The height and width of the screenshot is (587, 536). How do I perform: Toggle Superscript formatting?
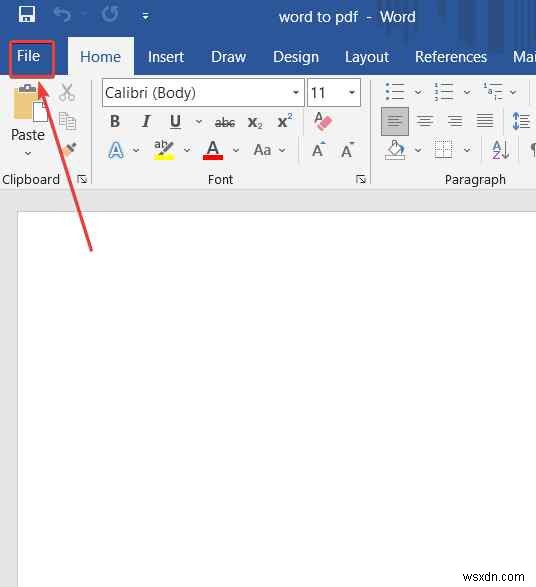coord(284,121)
